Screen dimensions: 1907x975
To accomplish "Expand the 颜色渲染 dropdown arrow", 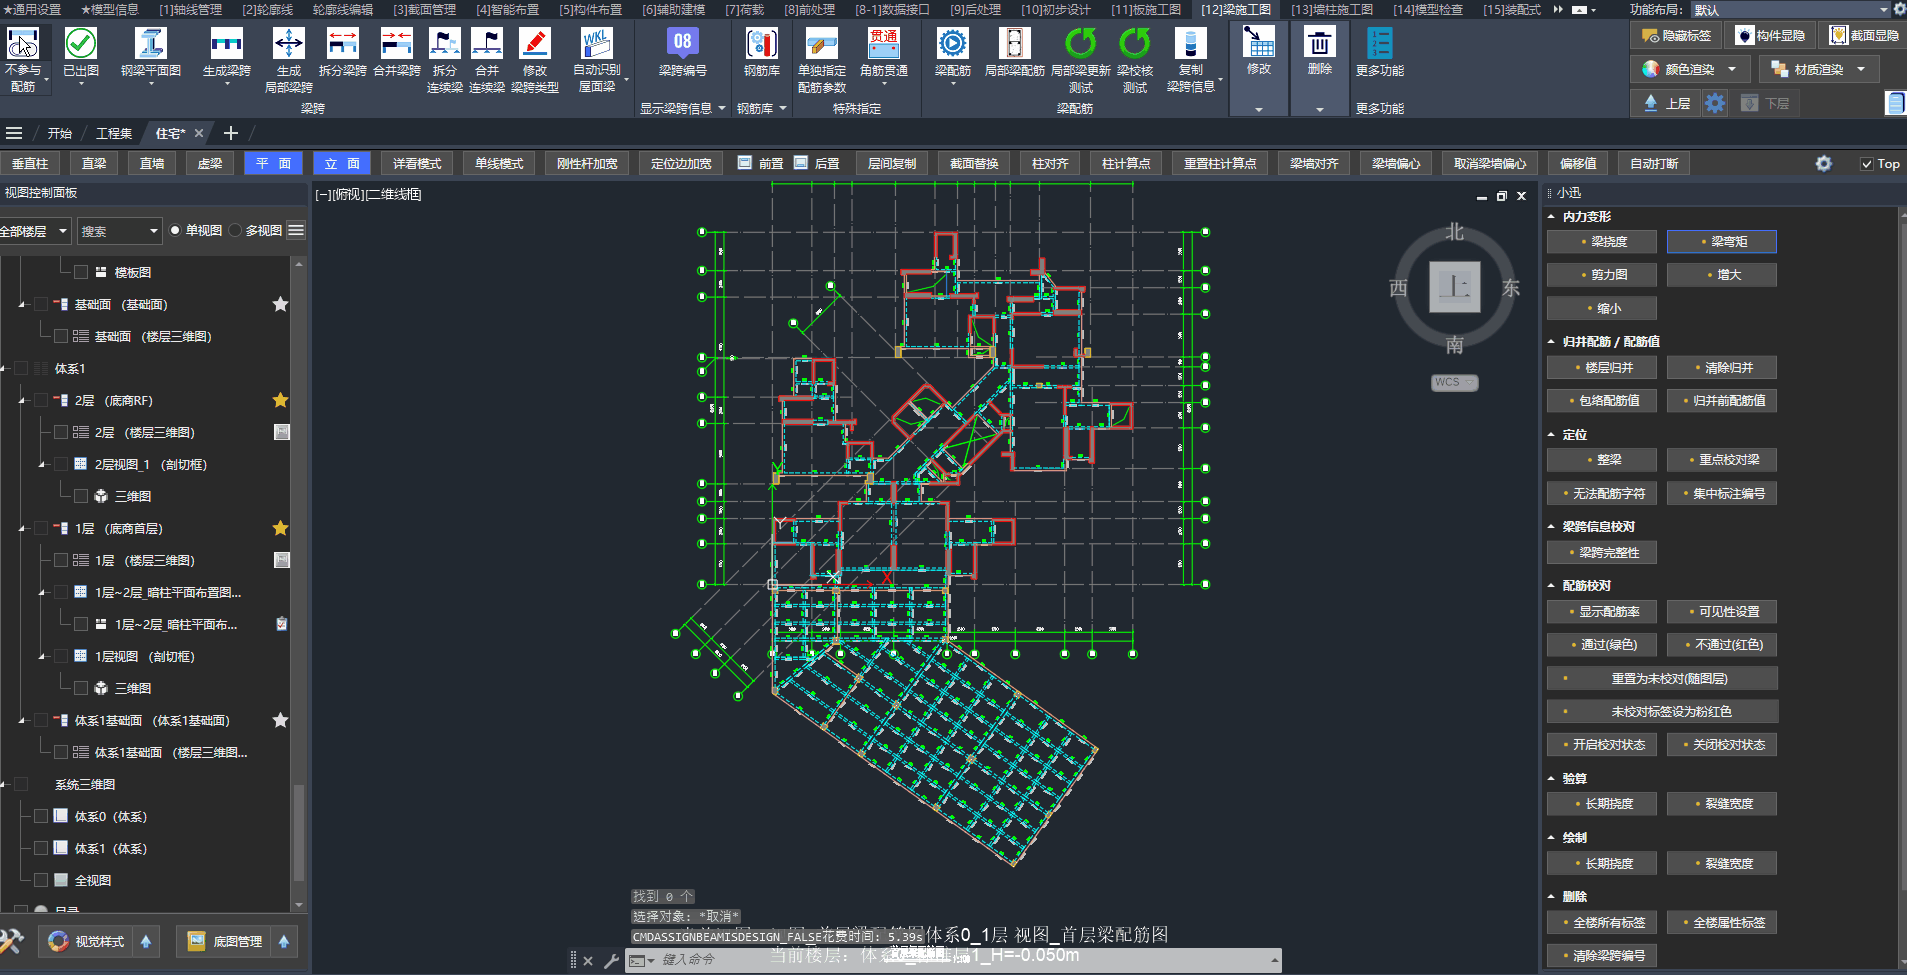I will point(1732,69).
